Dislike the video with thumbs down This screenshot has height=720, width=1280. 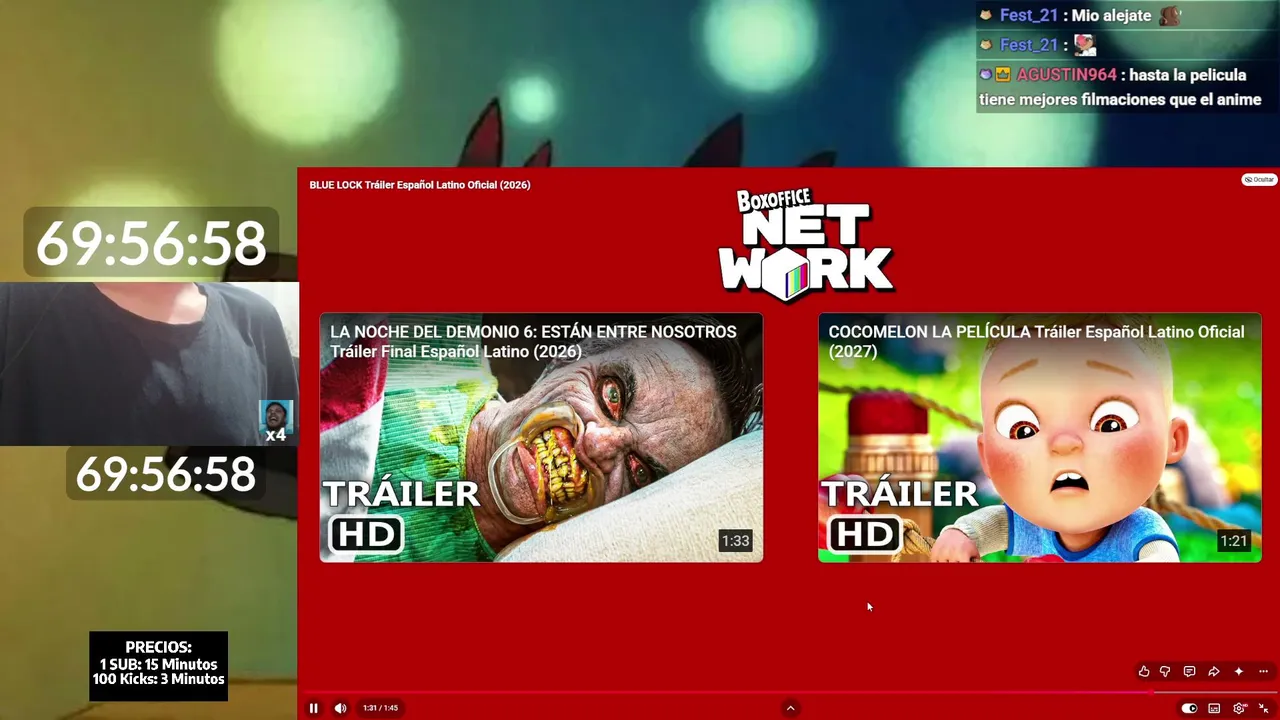point(1165,671)
